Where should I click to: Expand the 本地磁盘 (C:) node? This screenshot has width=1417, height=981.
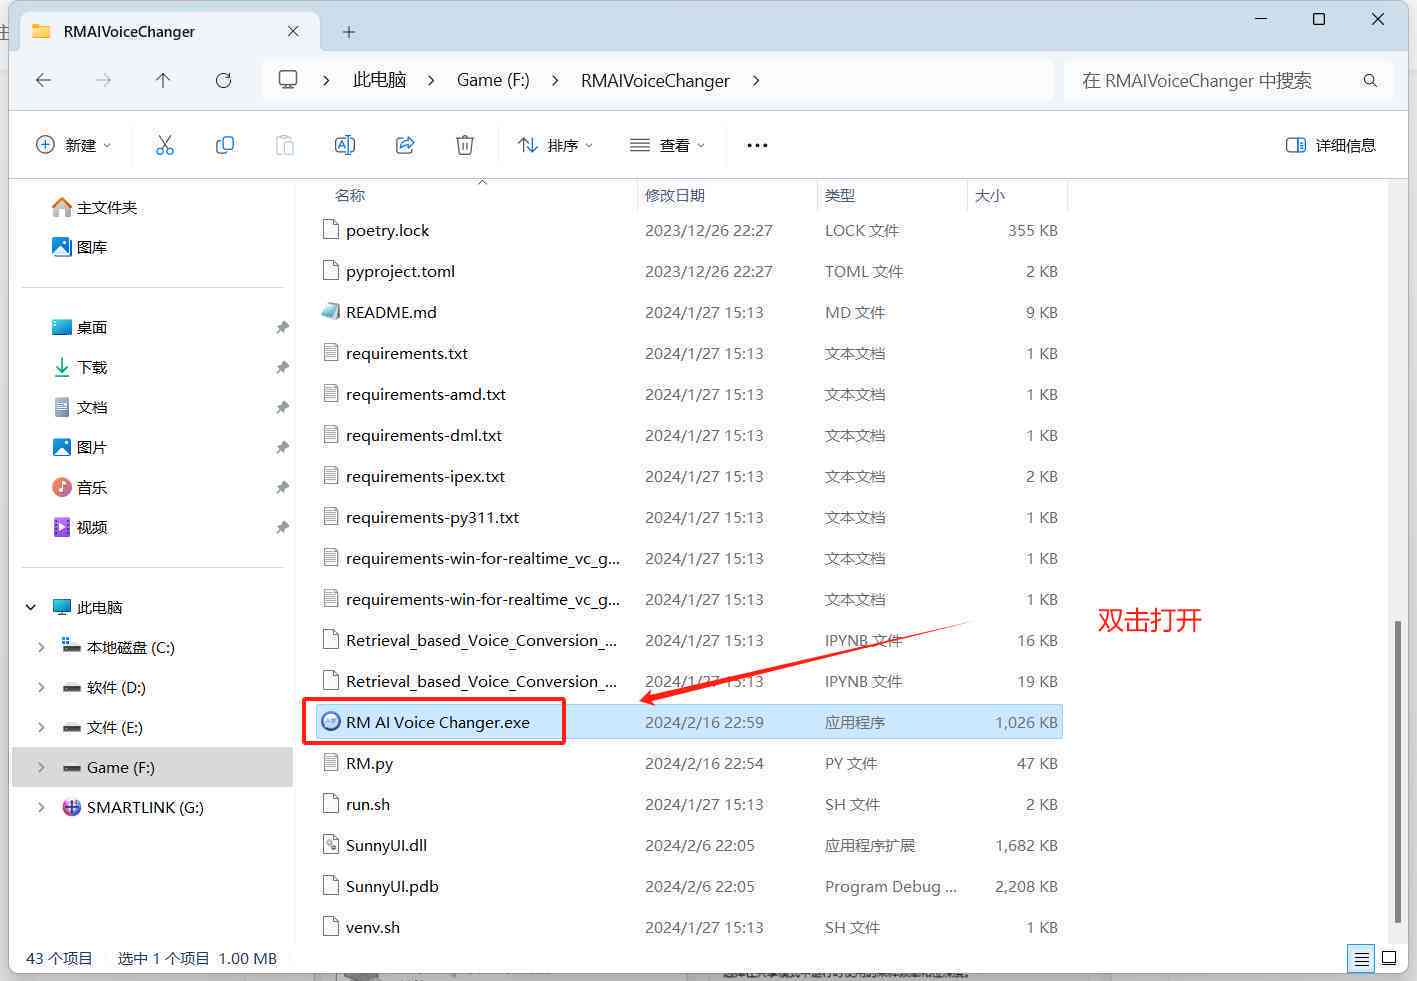click(x=41, y=647)
